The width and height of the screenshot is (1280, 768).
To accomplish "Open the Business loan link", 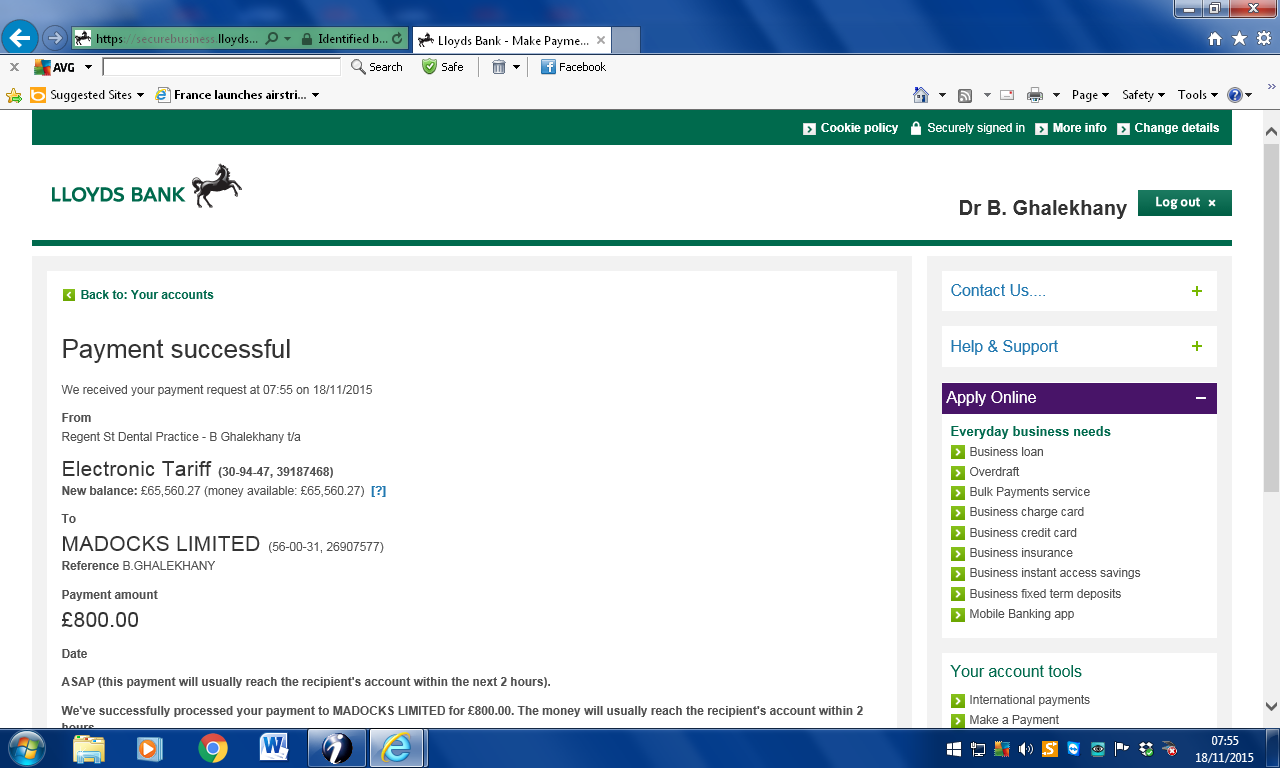I will pos(1006,452).
